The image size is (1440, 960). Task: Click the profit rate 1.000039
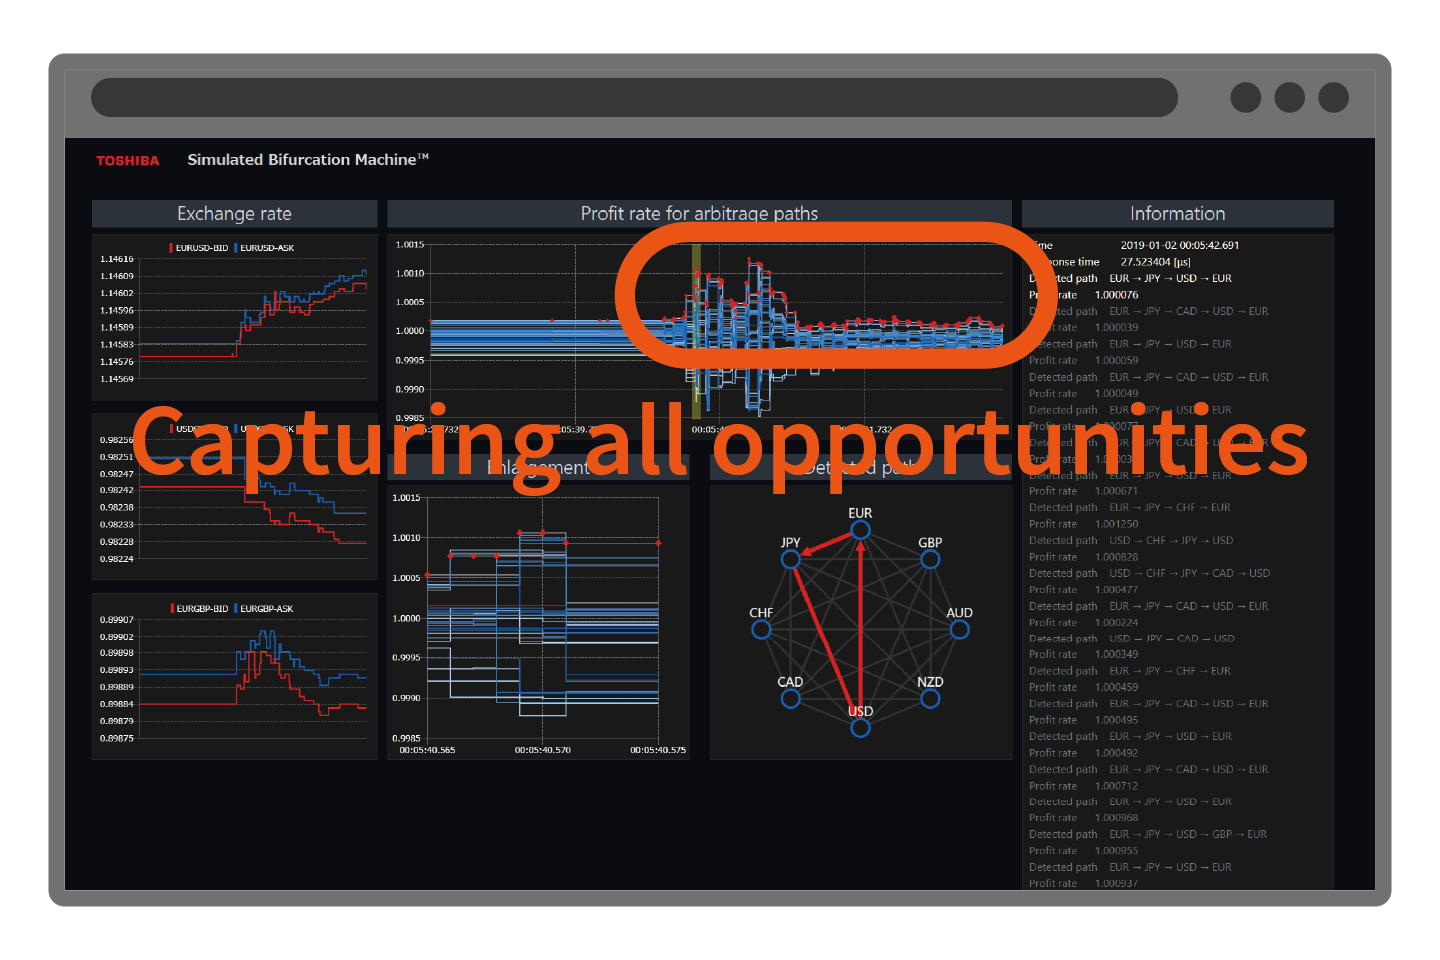point(1116,327)
